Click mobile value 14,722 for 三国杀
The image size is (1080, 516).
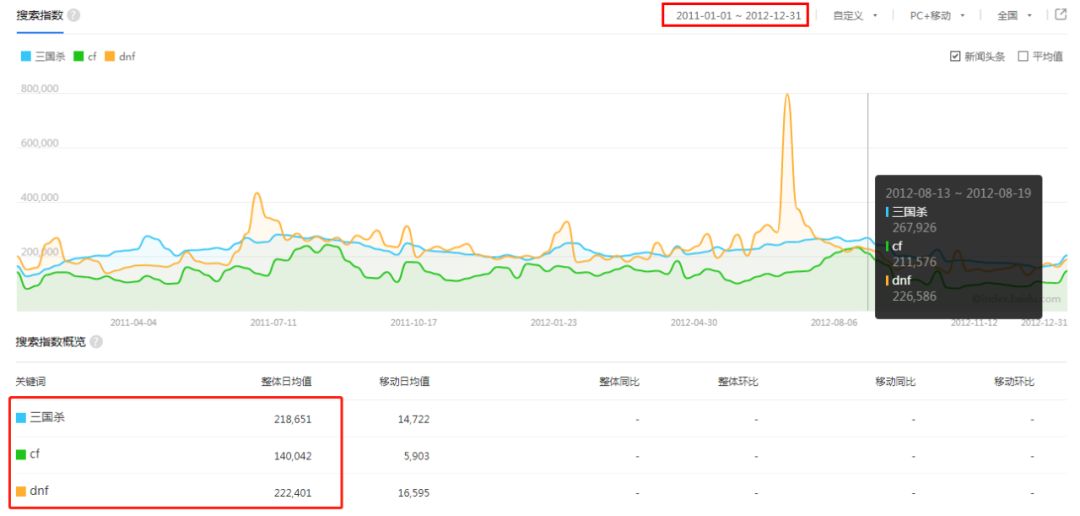(x=414, y=419)
